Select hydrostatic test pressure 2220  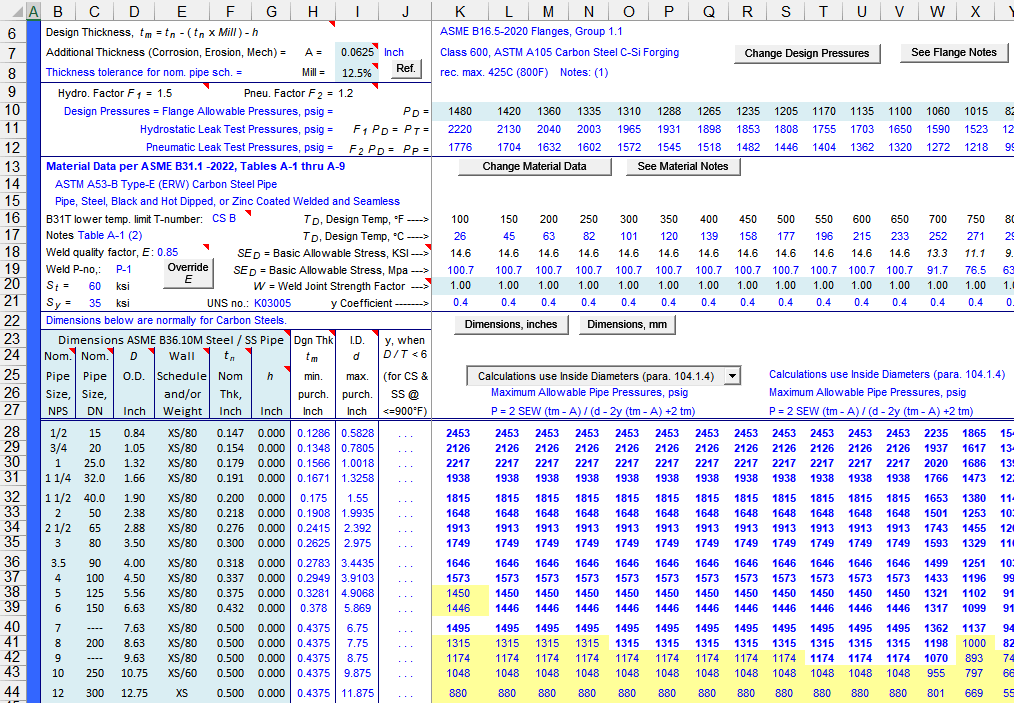pyautogui.click(x=460, y=129)
